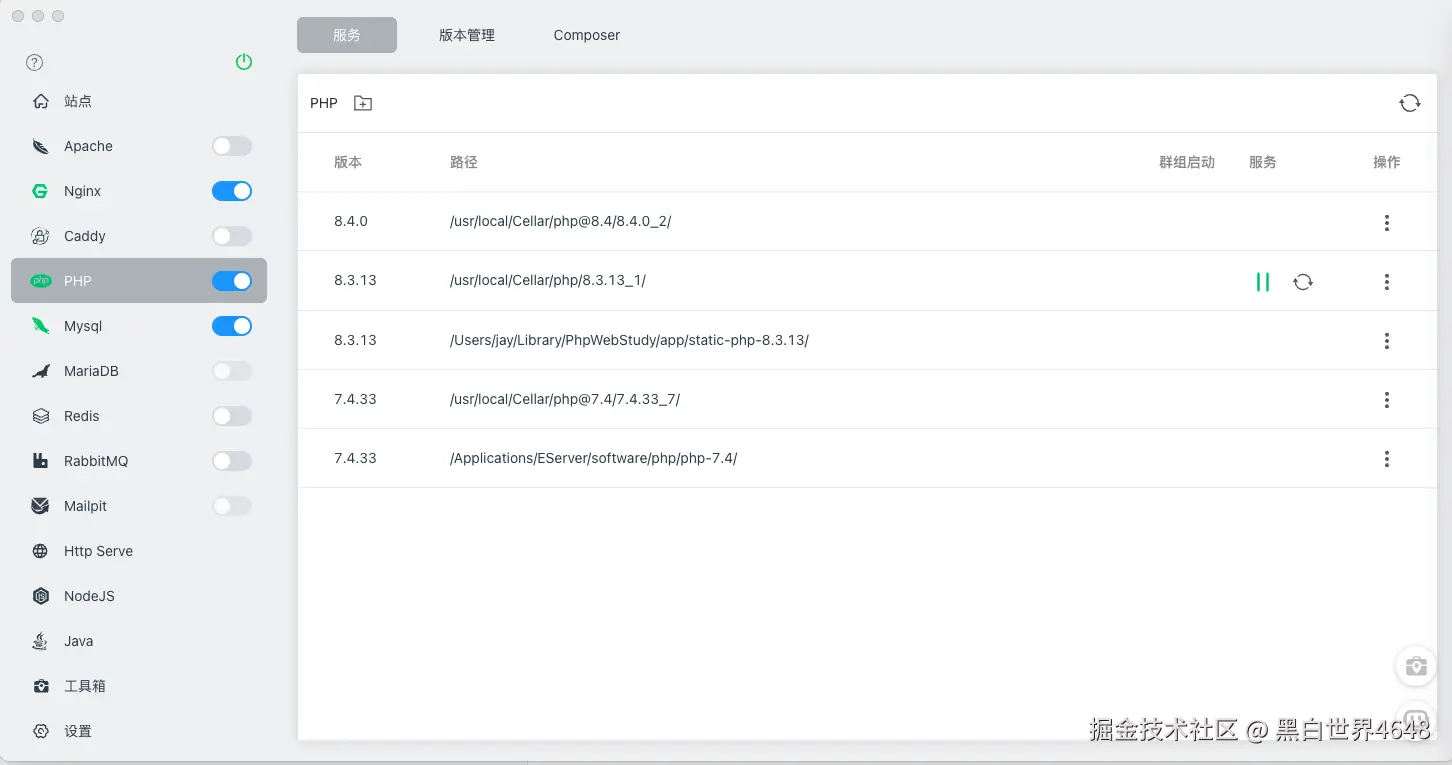Switch to the 版本管理 tab
Viewport: 1452px width, 765px height.
467,35
